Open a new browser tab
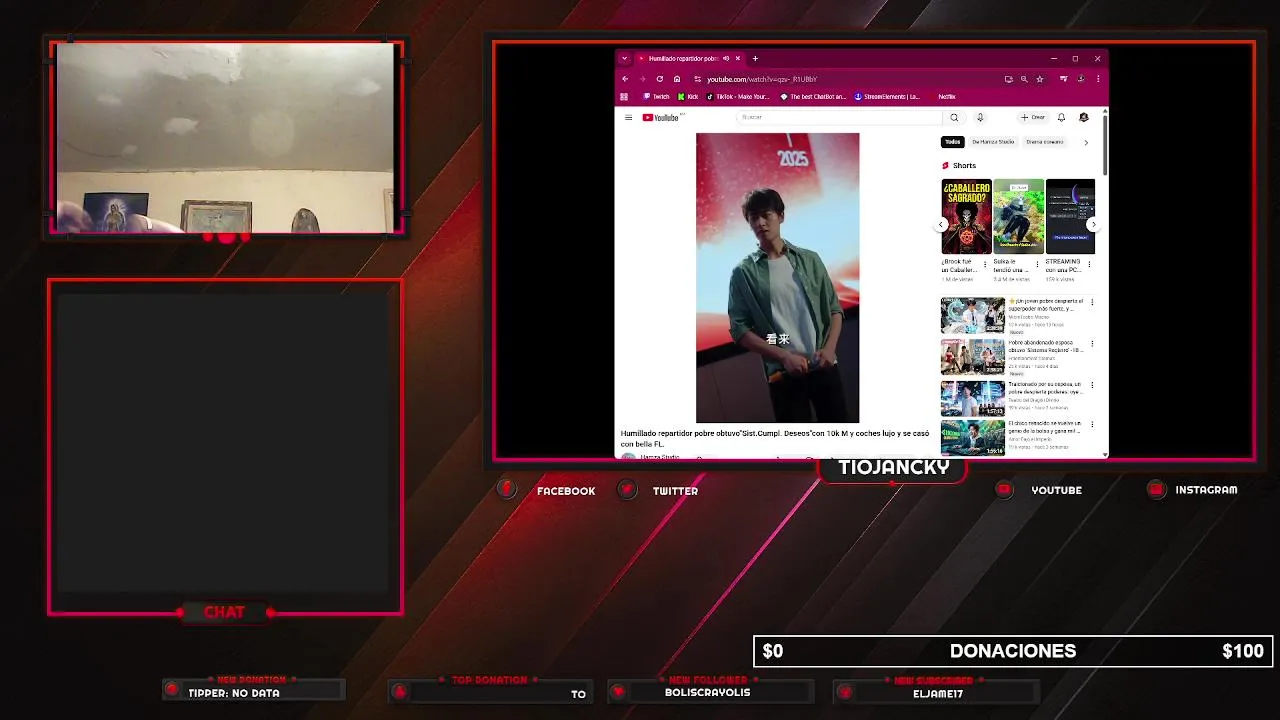 pos(755,58)
